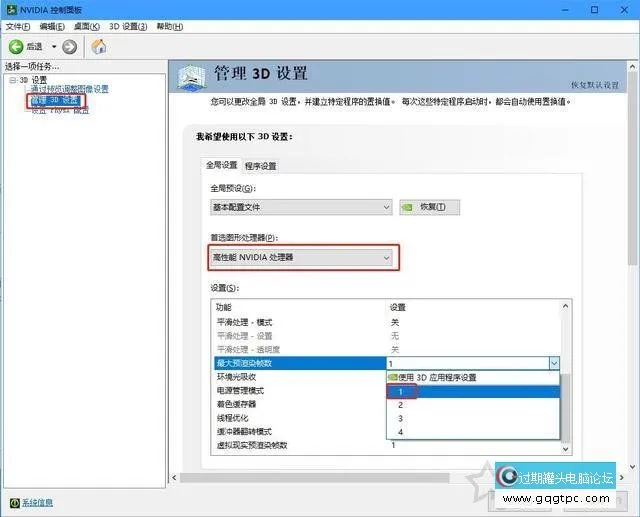Select the 虚拟现实预渲染帧数 row
The width and height of the screenshot is (640, 517).
point(387,445)
